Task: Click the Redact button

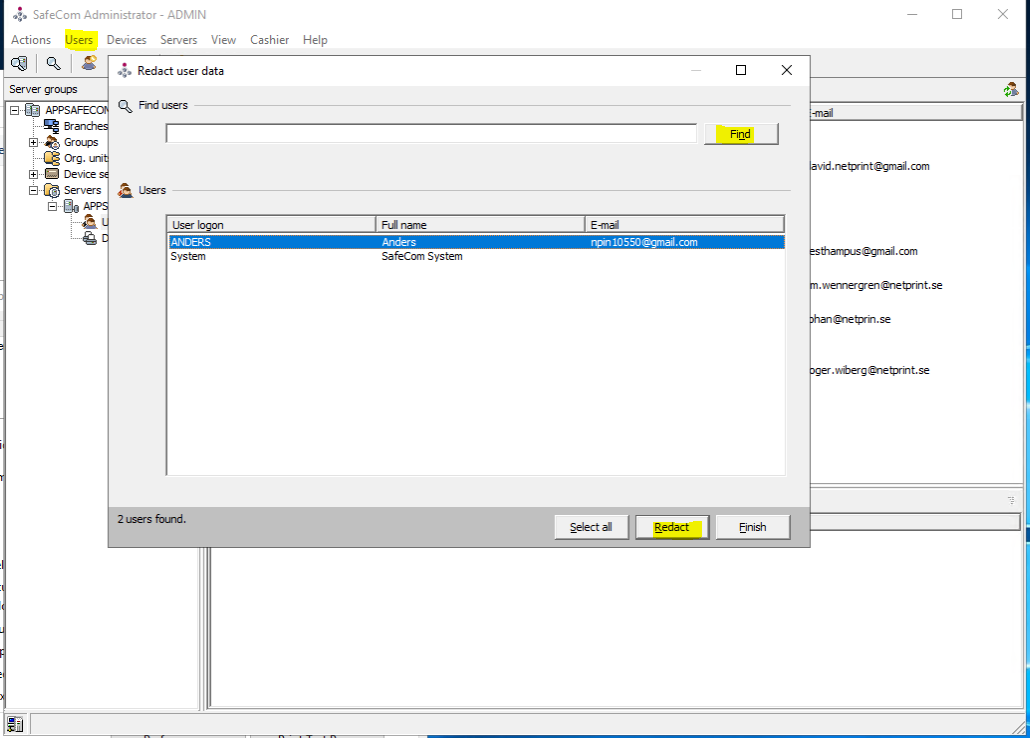Action: click(672, 527)
